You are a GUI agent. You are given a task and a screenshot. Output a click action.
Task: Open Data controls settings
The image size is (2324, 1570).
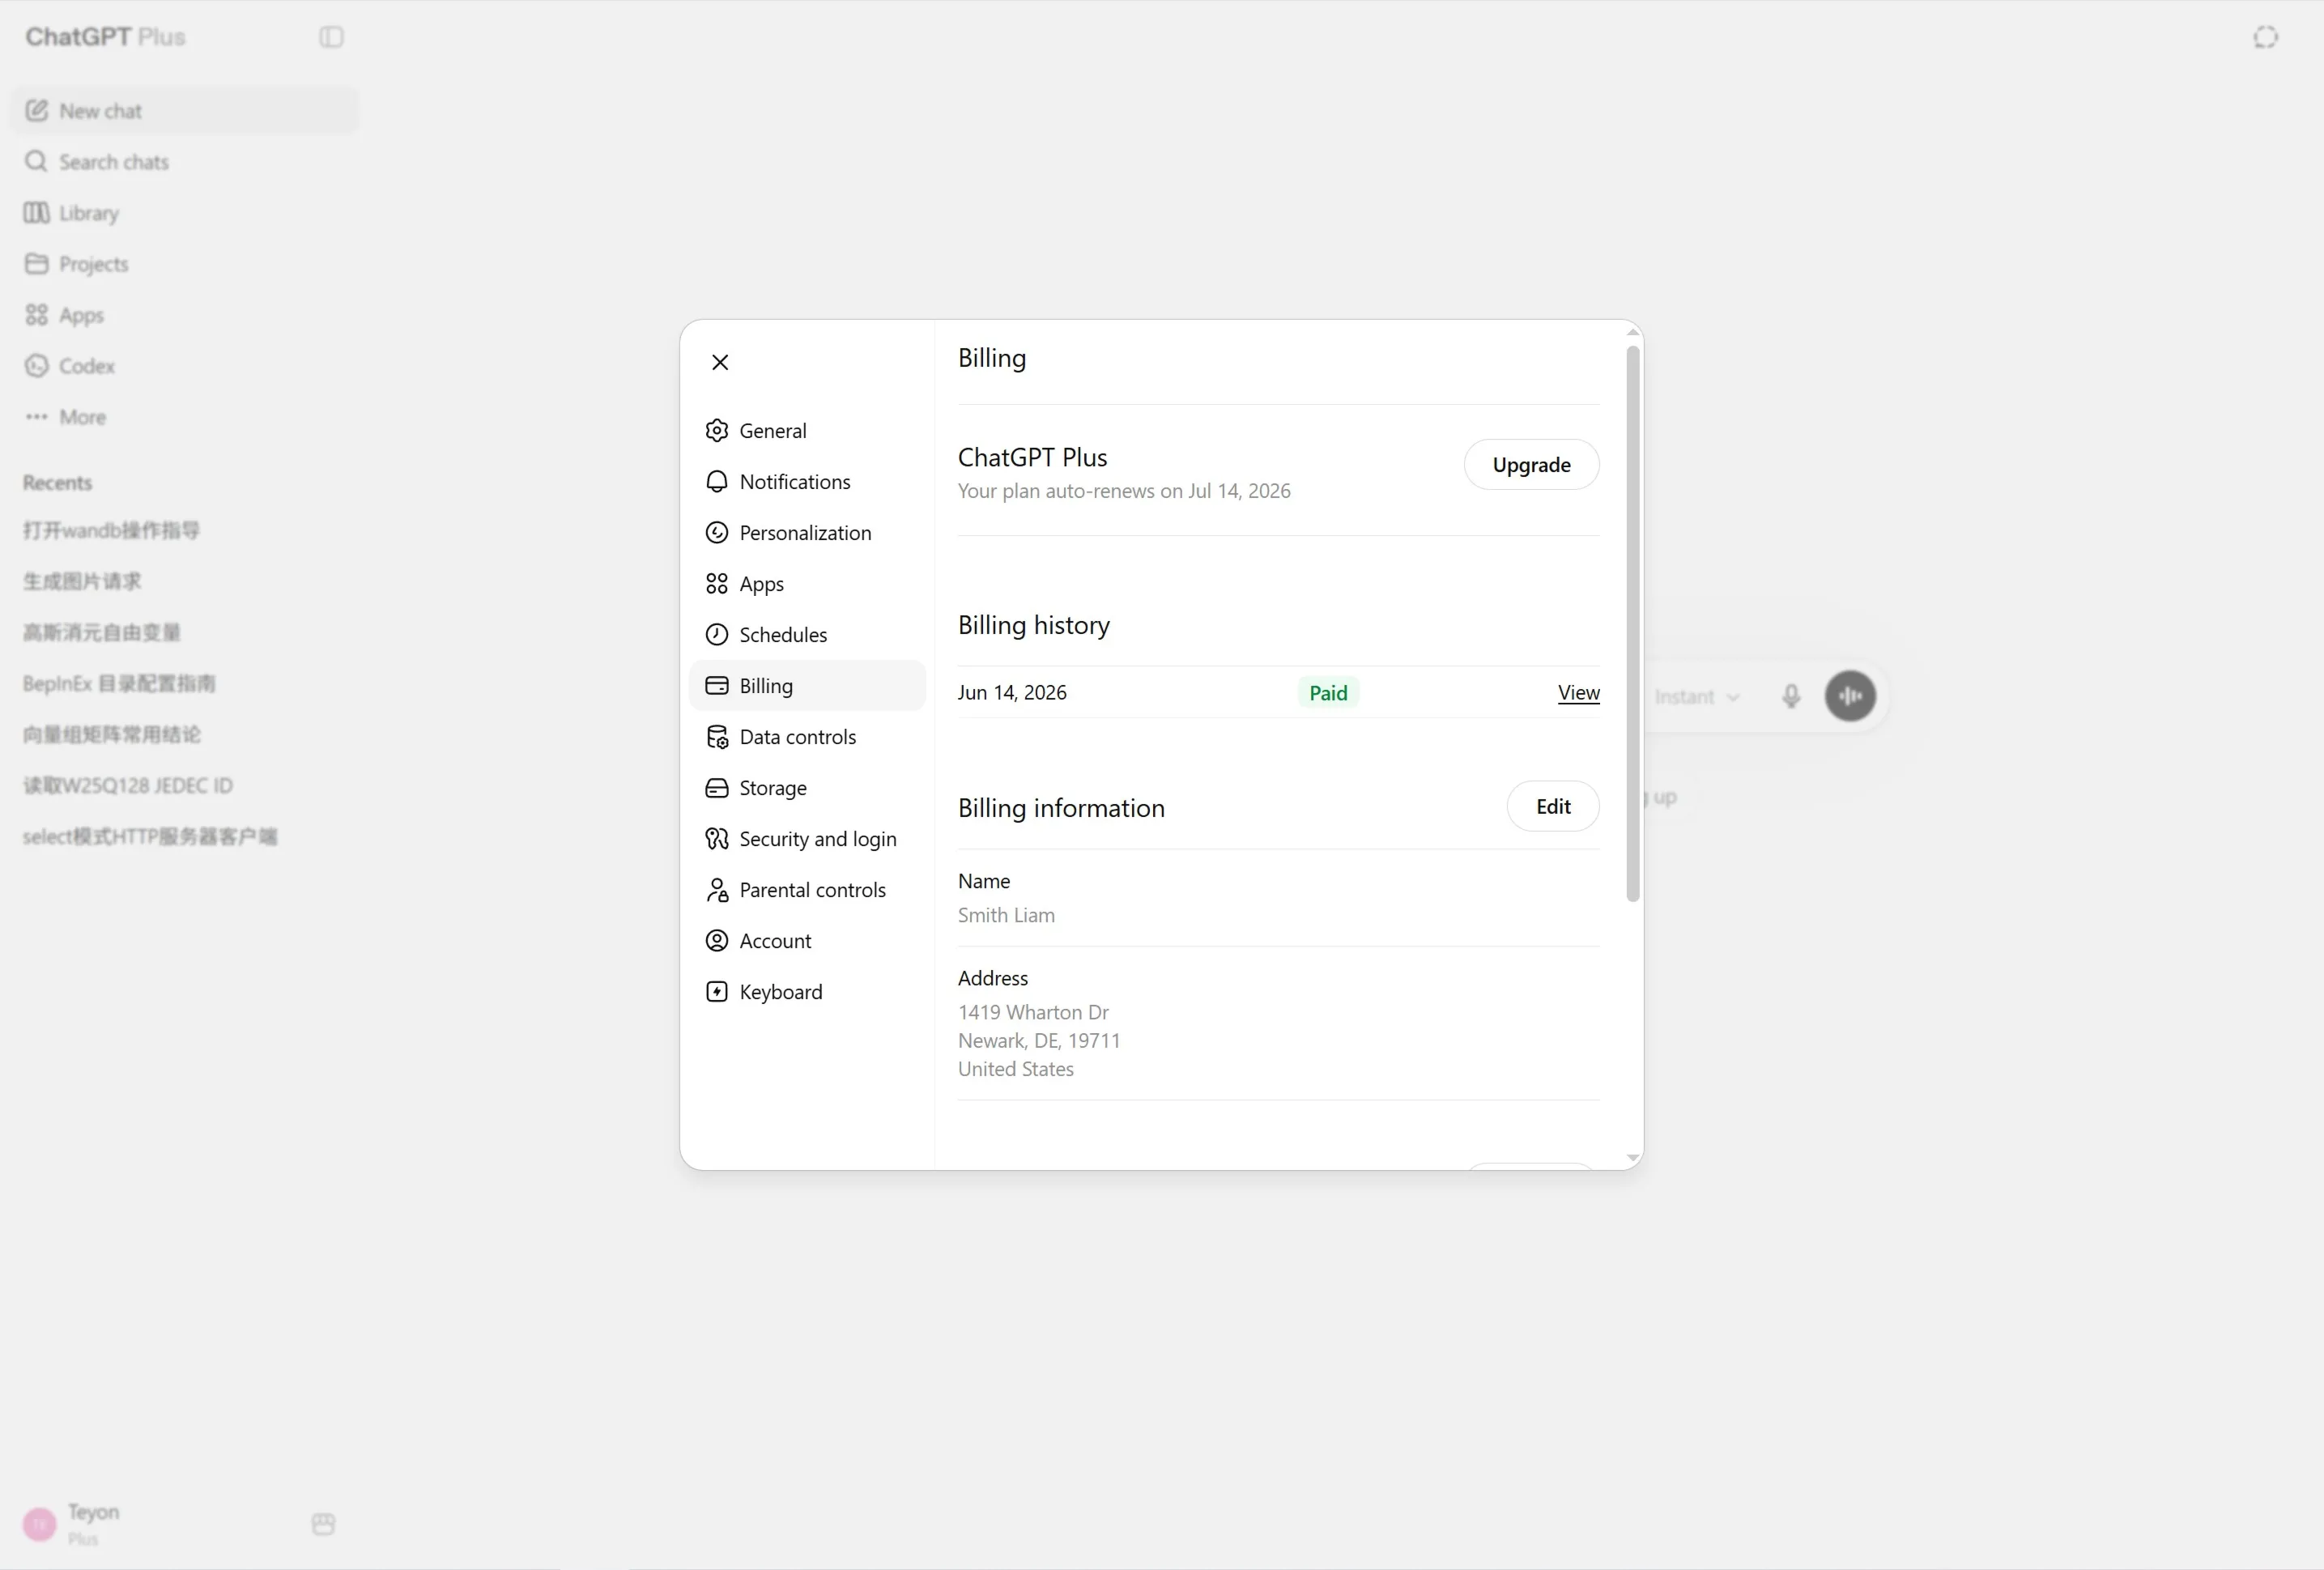pos(807,737)
